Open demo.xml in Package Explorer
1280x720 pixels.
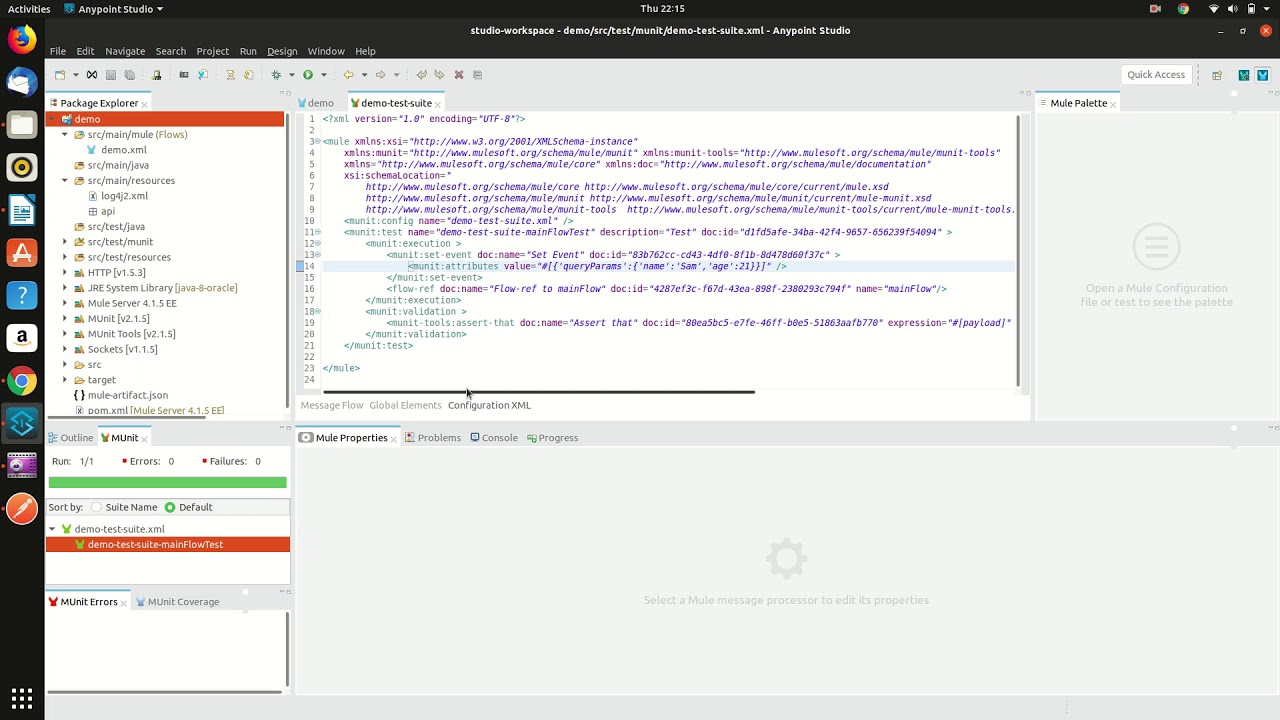(x=123, y=150)
